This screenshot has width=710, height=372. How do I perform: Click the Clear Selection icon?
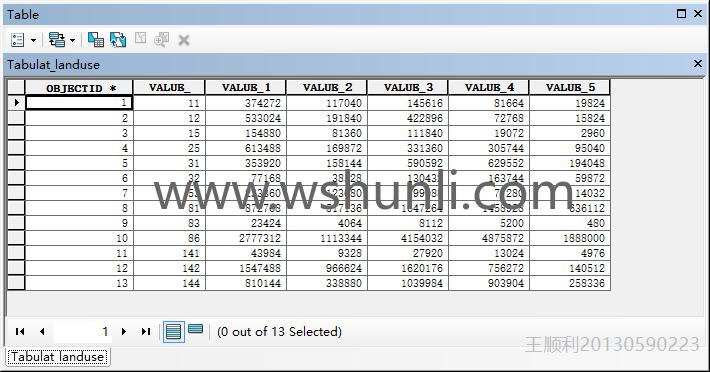(140, 39)
